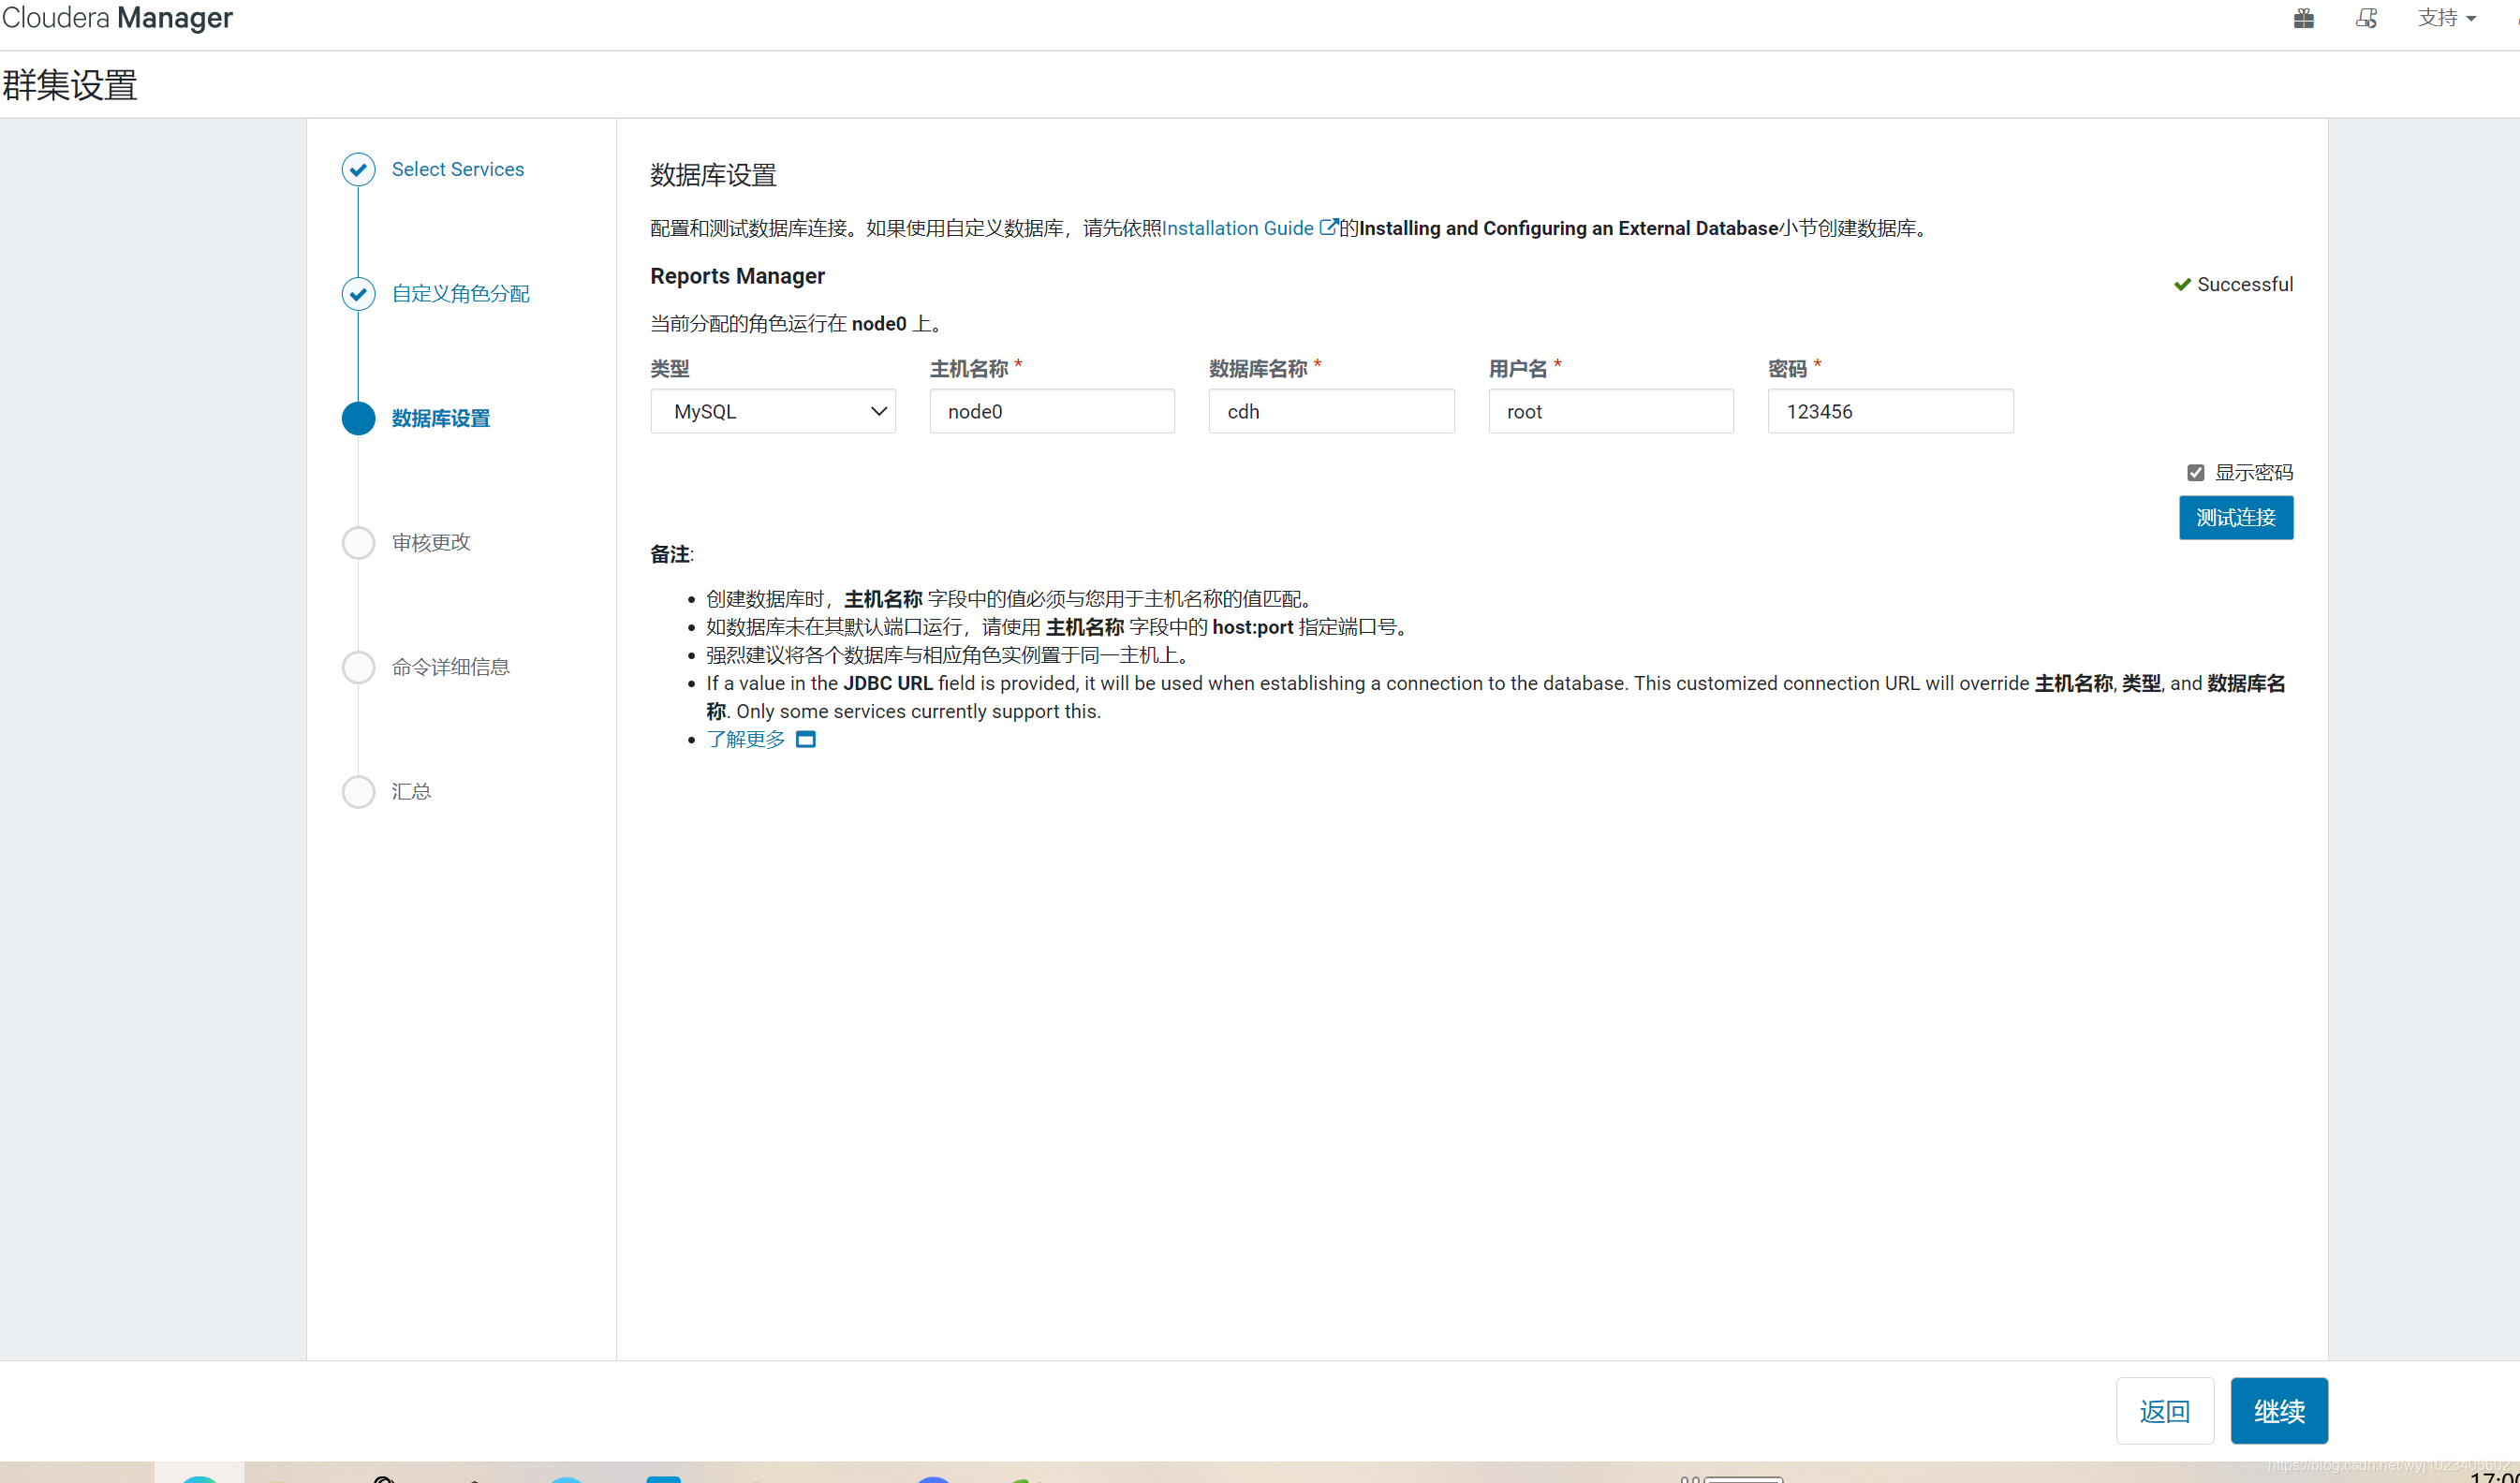Click the 继续 continue button
The image size is (2520, 1483).
[x=2278, y=1410]
